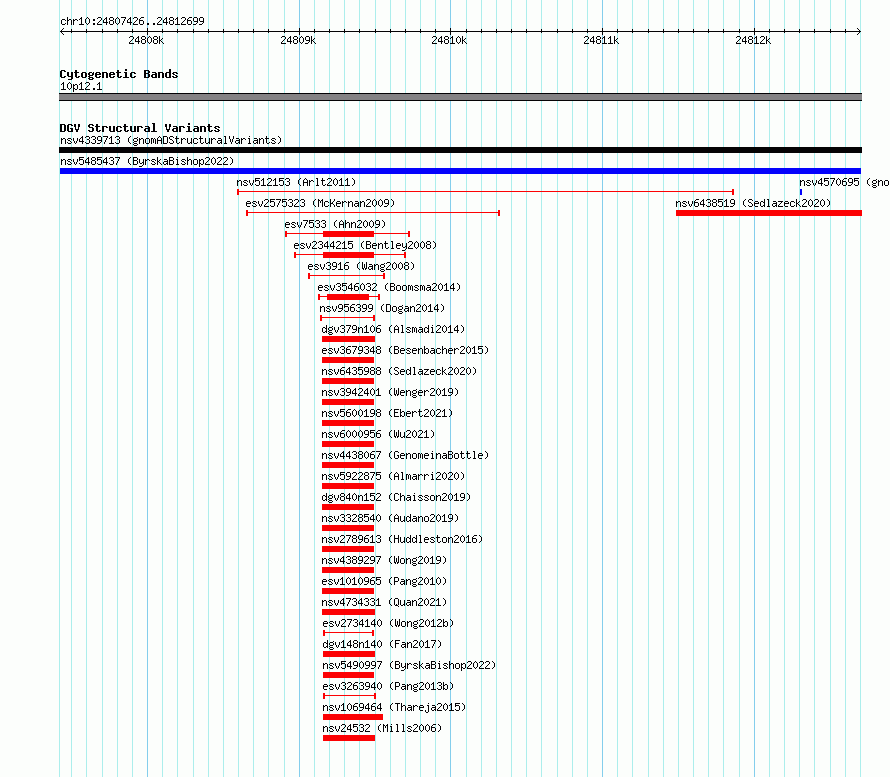The width and height of the screenshot is (890, 777).
Task: Open nsv5600198 (Ebert2021) variant label
Action: click(x=387, y=413)
